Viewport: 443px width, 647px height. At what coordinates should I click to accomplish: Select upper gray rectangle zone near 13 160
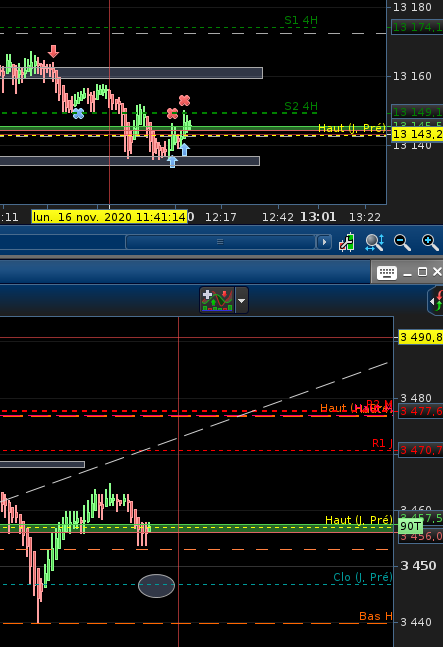coord(131,73)
